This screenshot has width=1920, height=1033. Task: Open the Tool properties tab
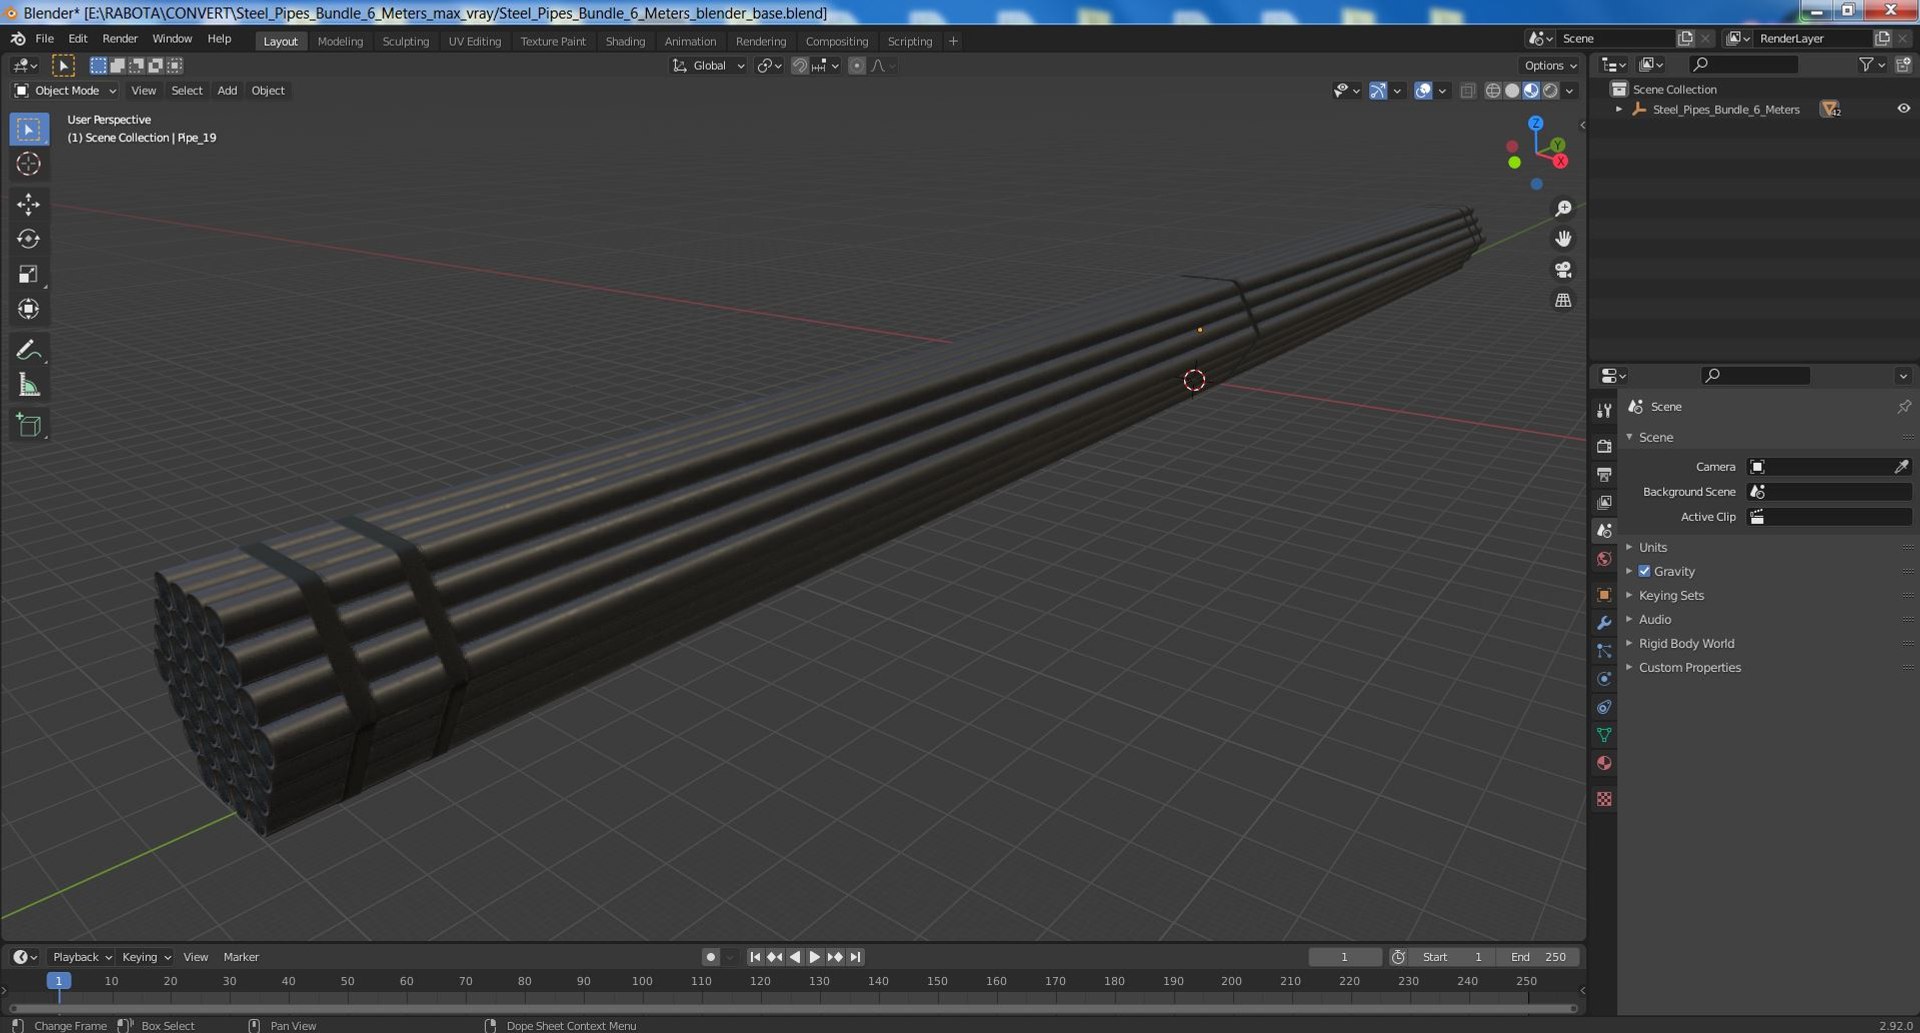(1604, 410)
